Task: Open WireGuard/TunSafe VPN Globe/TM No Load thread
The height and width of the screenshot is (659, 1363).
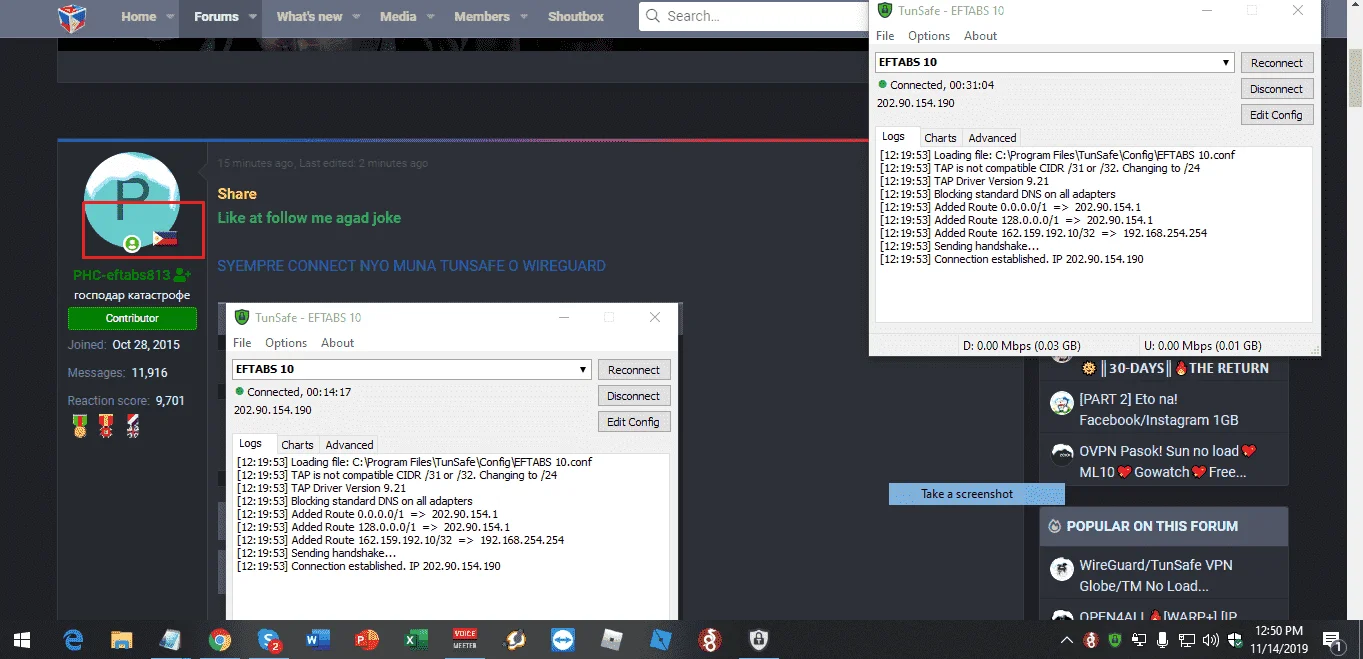Action: pos(1156,575)
